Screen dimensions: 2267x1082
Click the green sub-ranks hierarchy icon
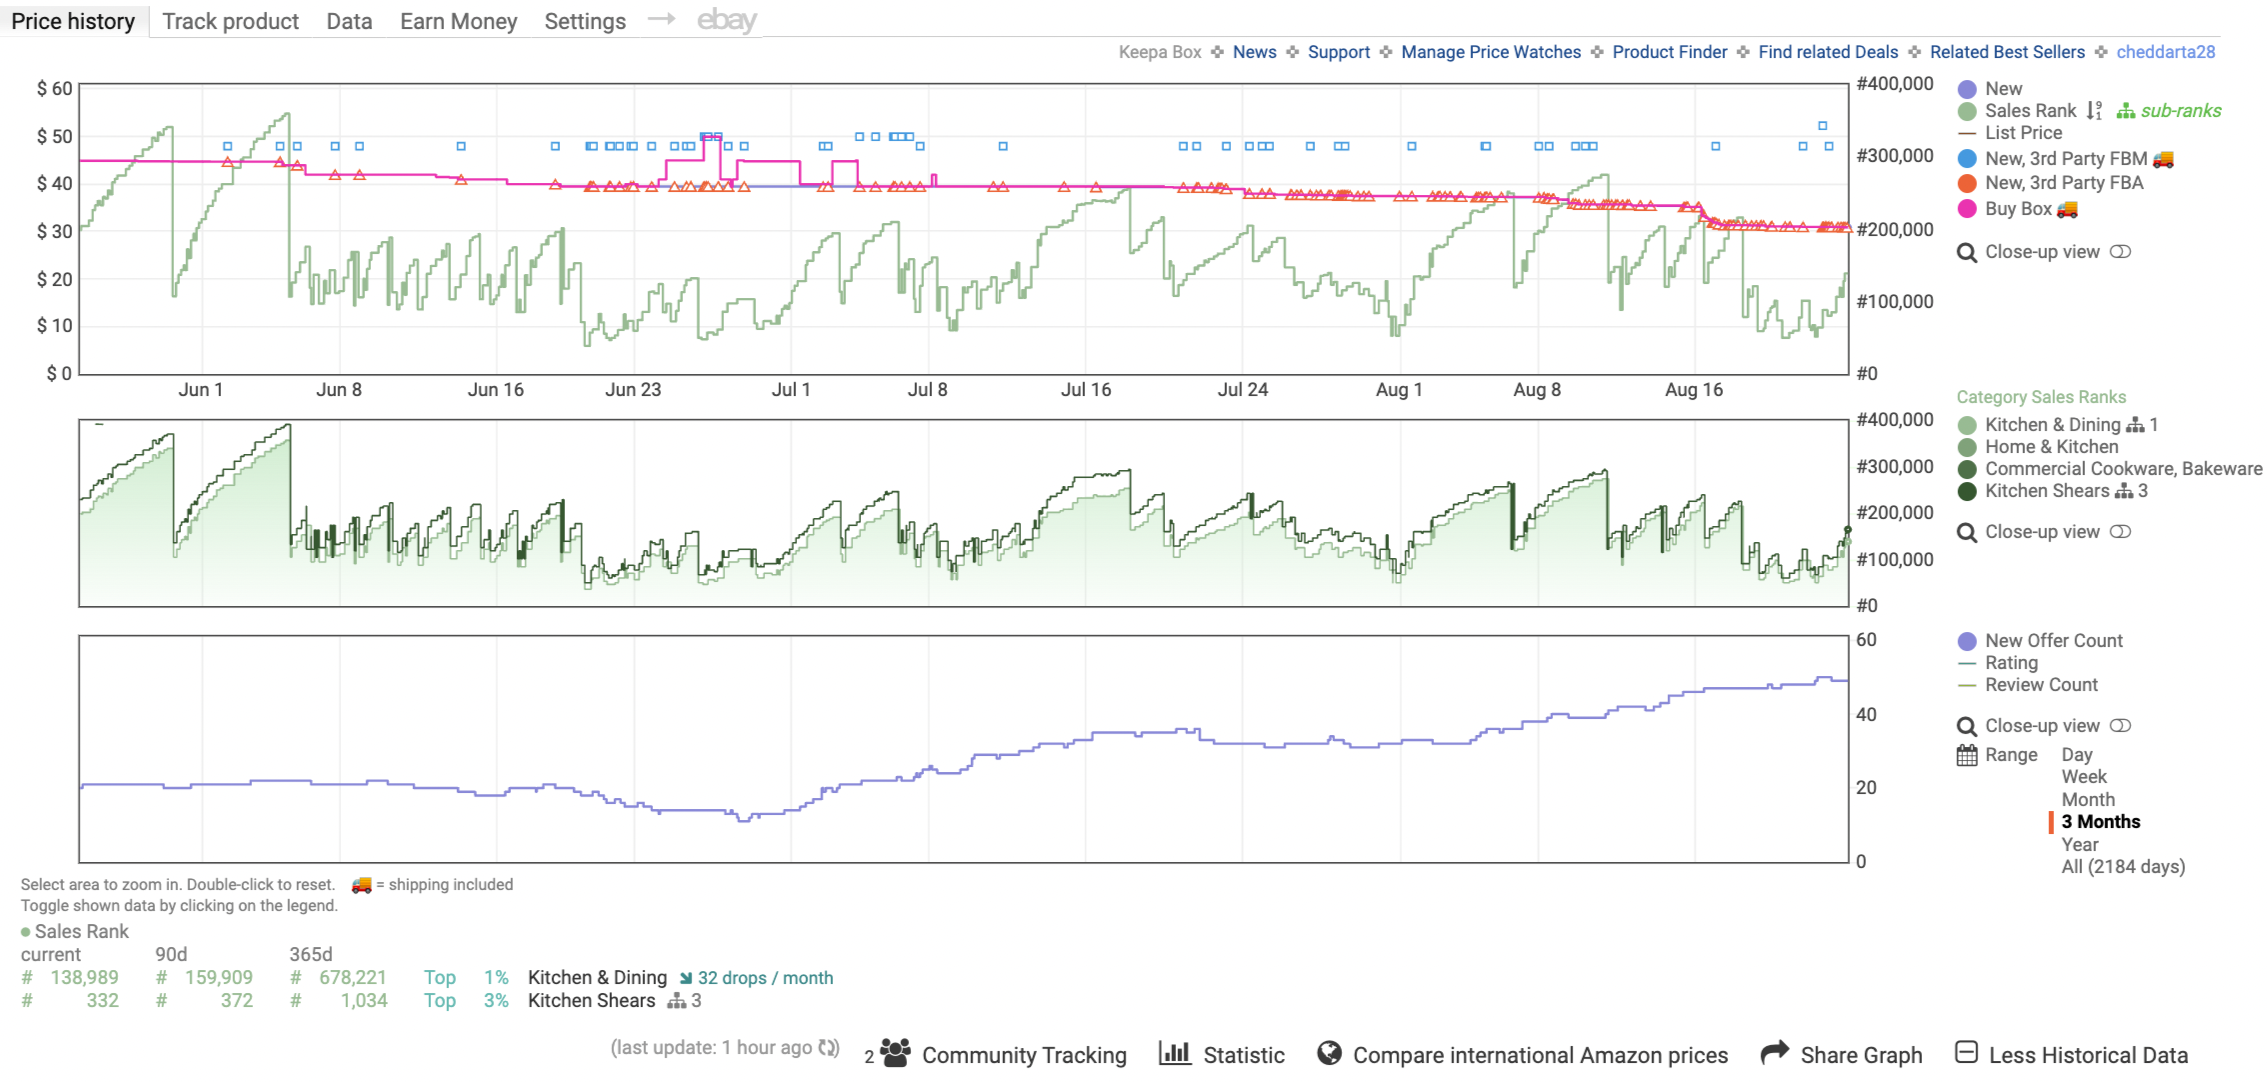(x=2125, y=111)
